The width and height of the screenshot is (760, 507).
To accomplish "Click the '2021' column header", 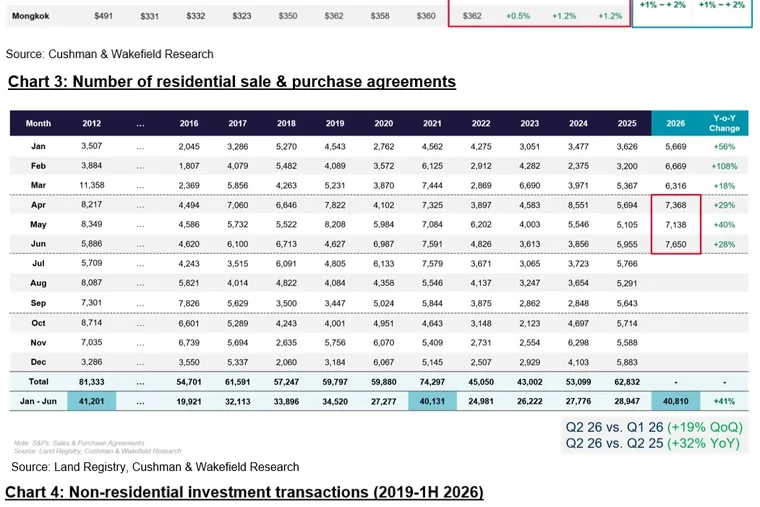I will [432, 124].
